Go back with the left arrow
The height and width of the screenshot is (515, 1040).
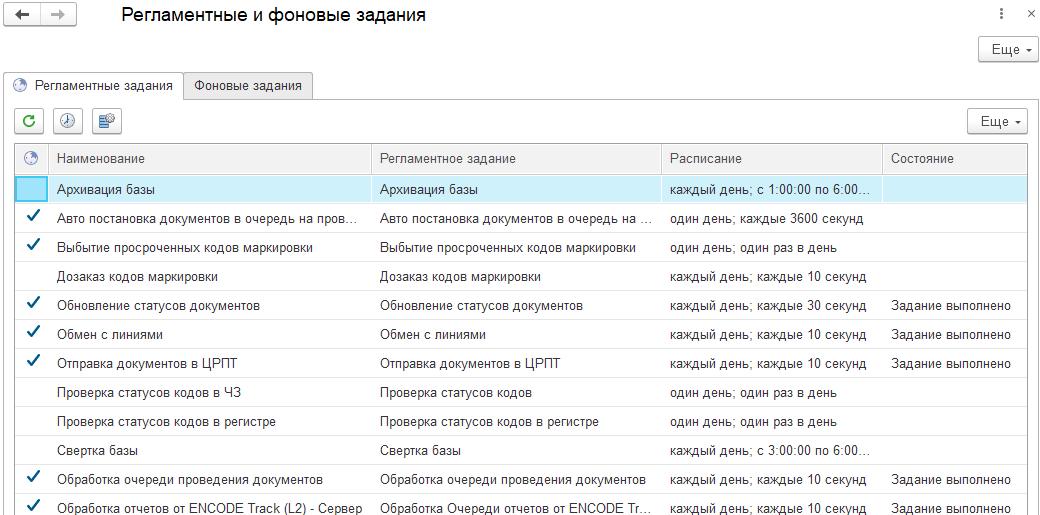click(x=22, y=15)
